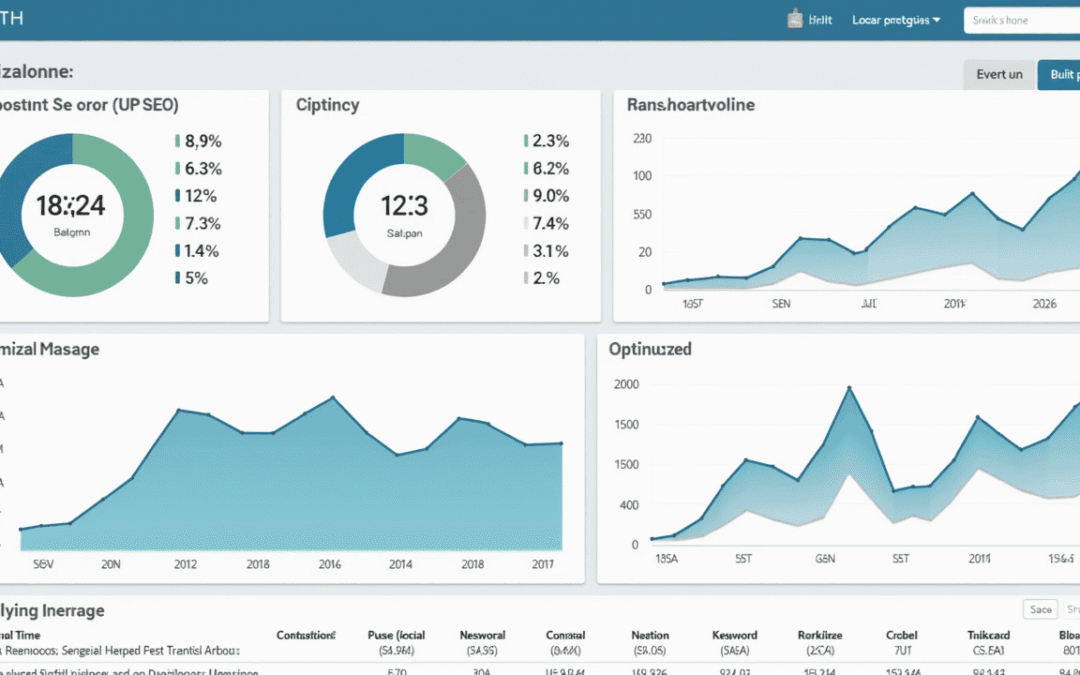Image resolution: width=1080 pixels, height=675 pixels.
Task: Click the 18:24 donut chart center value
Action: (70, 206)
